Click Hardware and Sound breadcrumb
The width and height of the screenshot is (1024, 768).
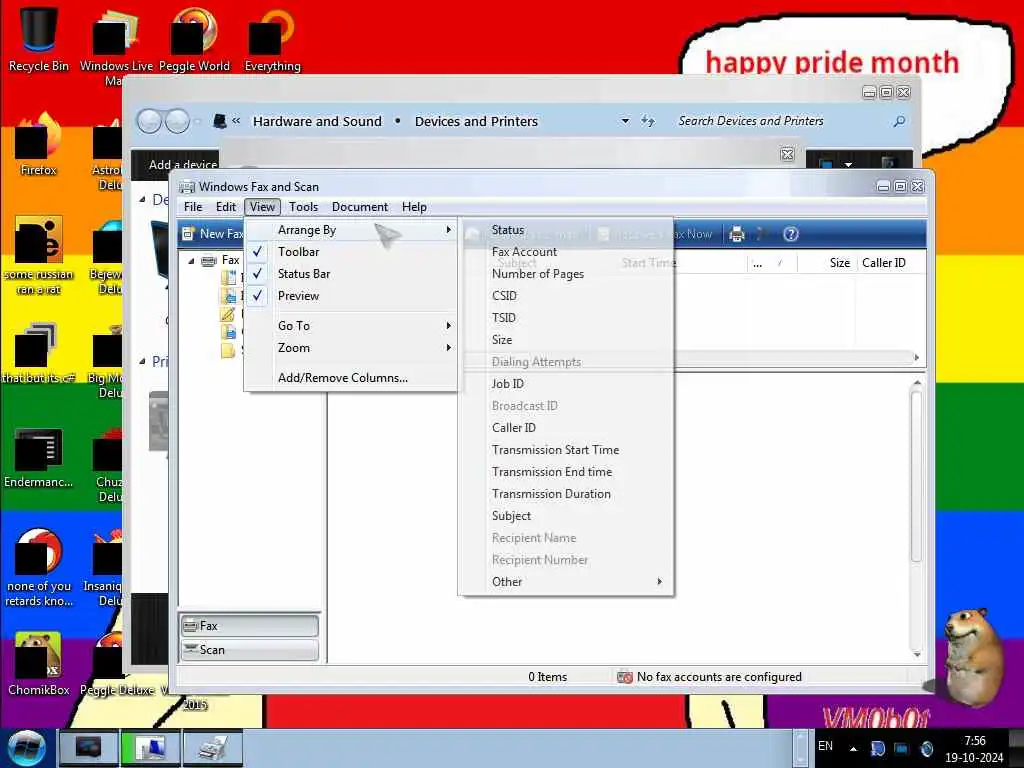pyautogui.click(x=317, y=121)
